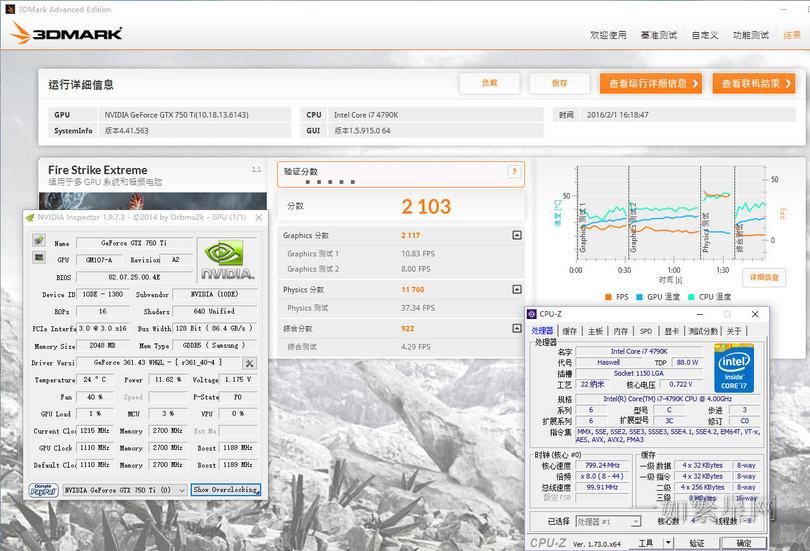
Task: Click the Graphics score value 2 117
Action: [411, 235]
